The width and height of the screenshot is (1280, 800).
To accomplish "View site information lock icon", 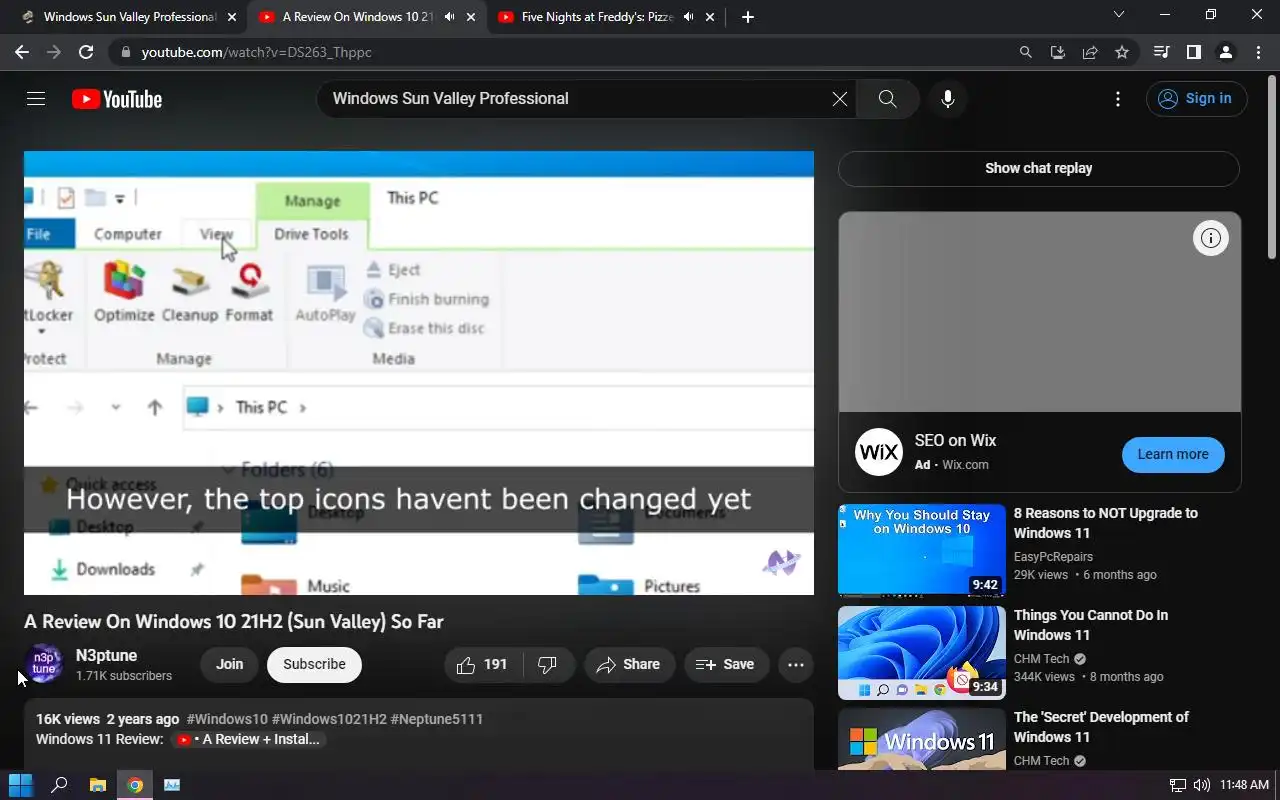I will [x=124, y=52].
